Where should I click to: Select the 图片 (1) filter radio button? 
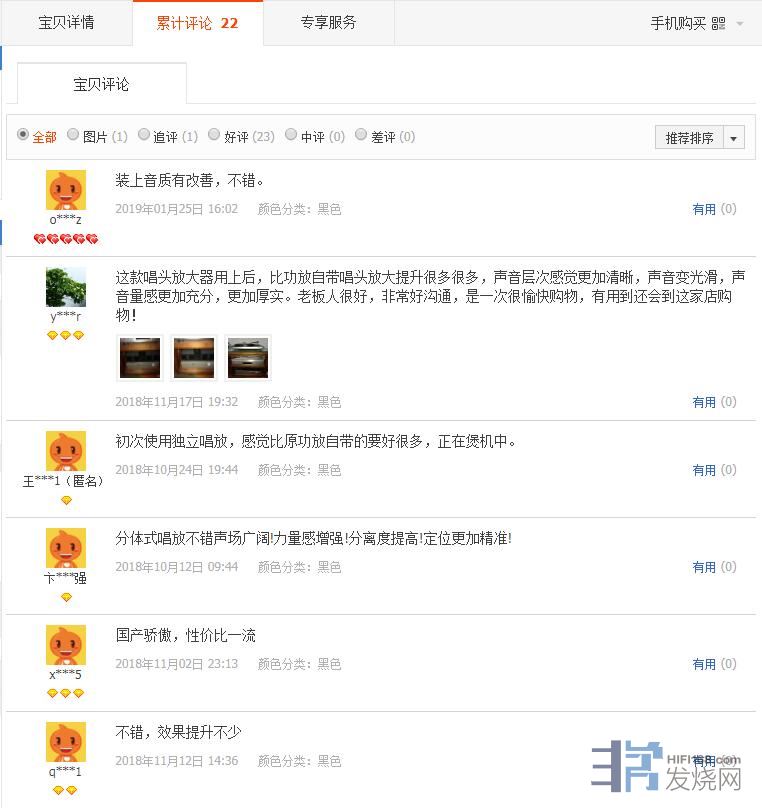click(73, 134)
